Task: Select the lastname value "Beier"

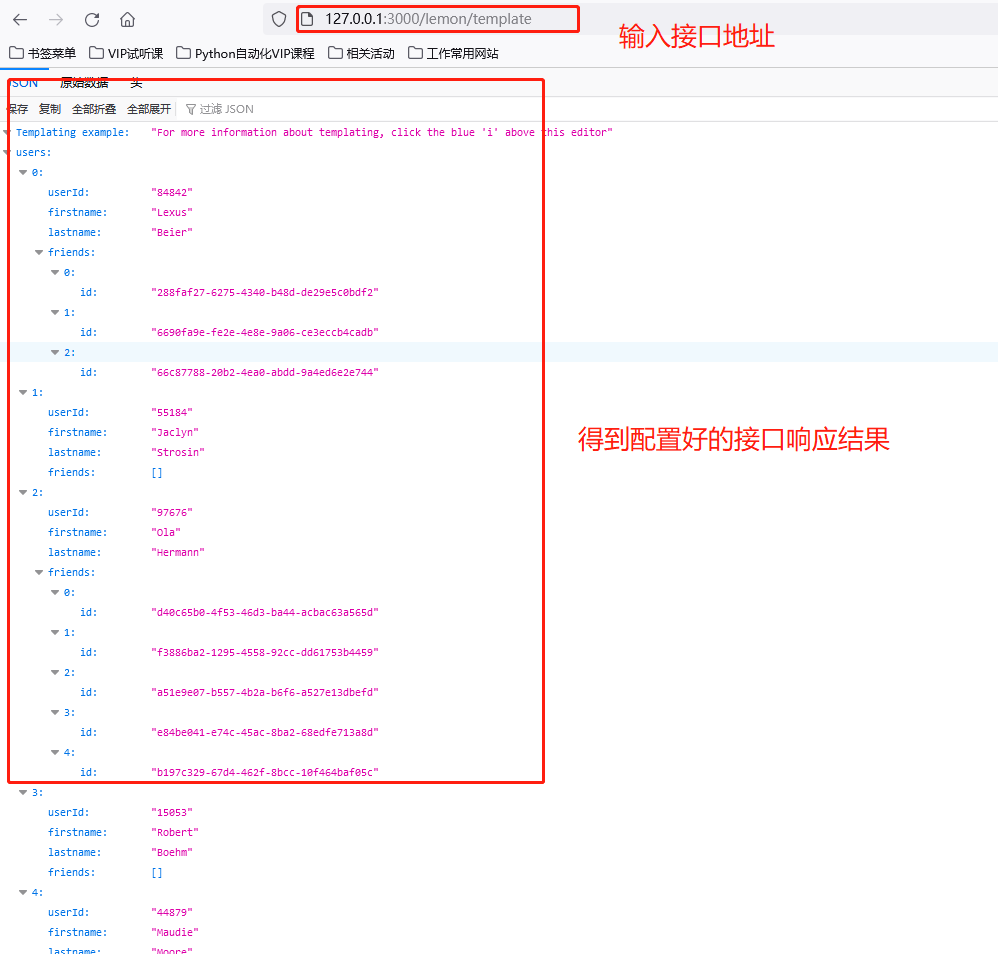Action: pos(172,232)
